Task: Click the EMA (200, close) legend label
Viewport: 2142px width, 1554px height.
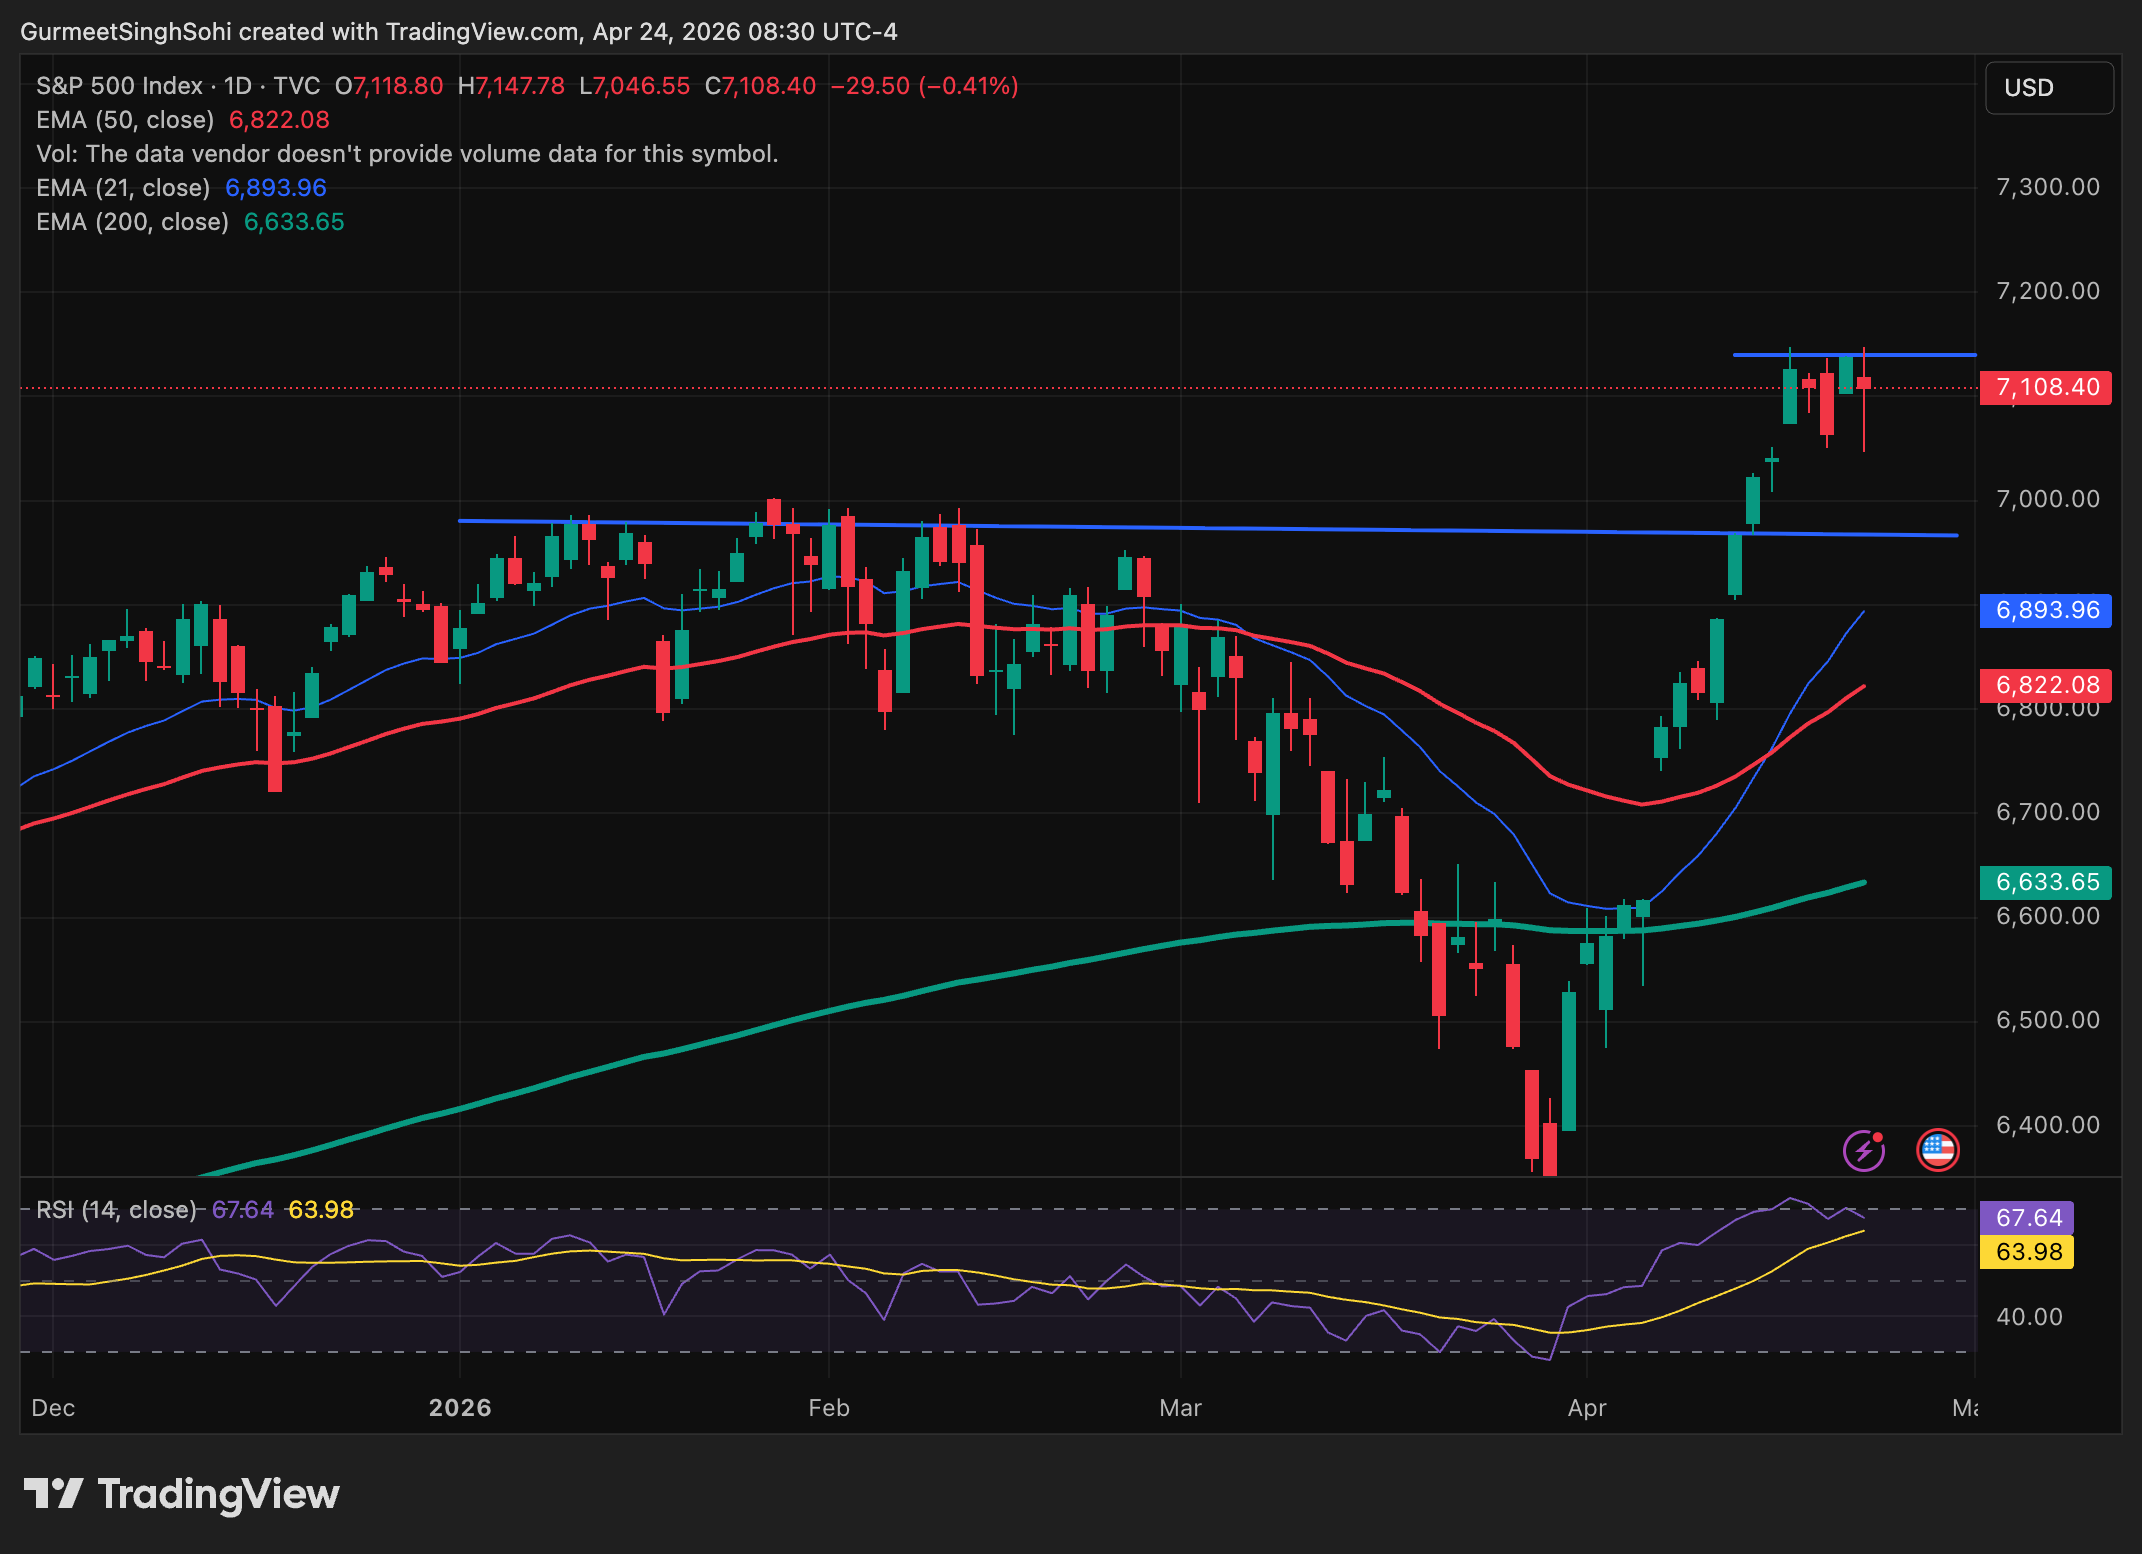Action: [133, 222]
